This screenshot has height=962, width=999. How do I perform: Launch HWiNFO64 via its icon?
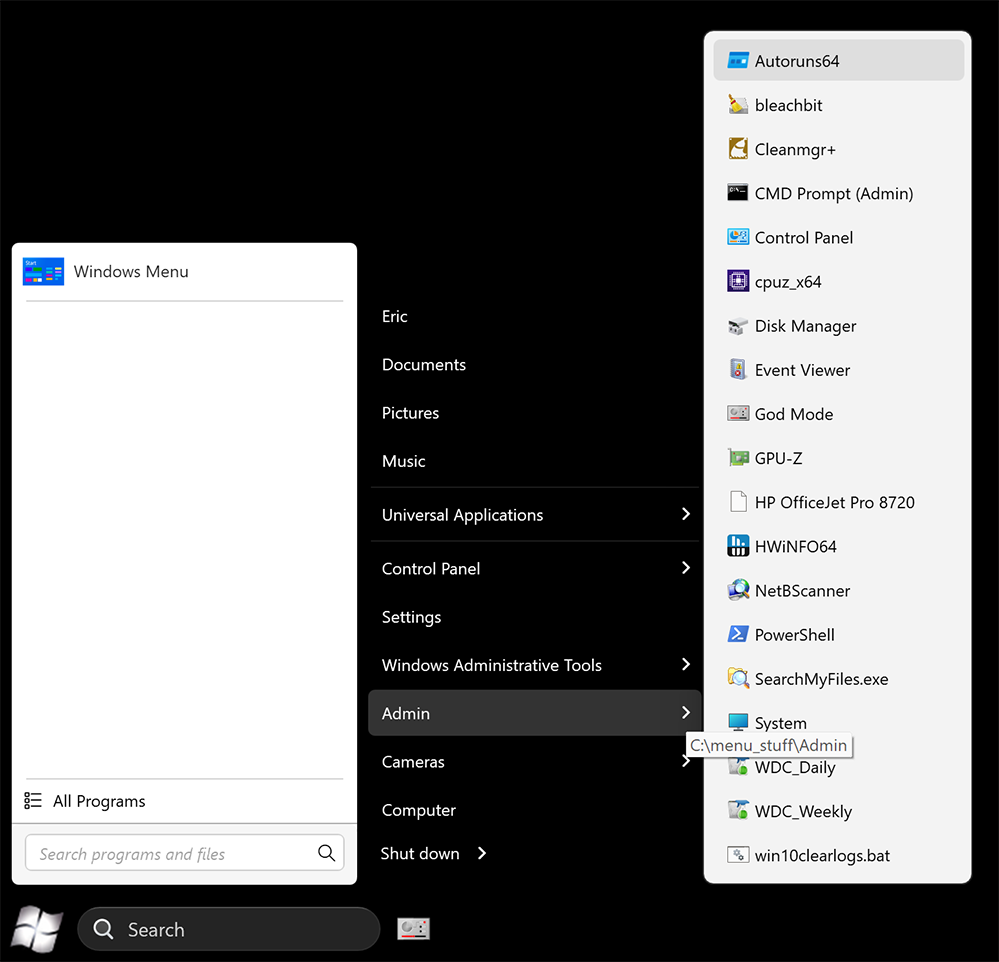click(738, 546)
